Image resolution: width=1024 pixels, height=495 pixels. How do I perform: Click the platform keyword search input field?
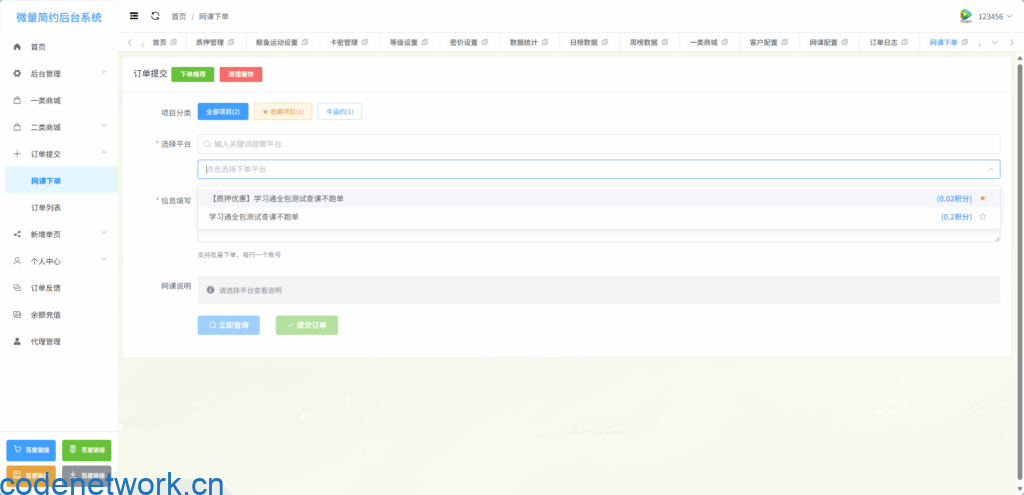pos(598,144)
